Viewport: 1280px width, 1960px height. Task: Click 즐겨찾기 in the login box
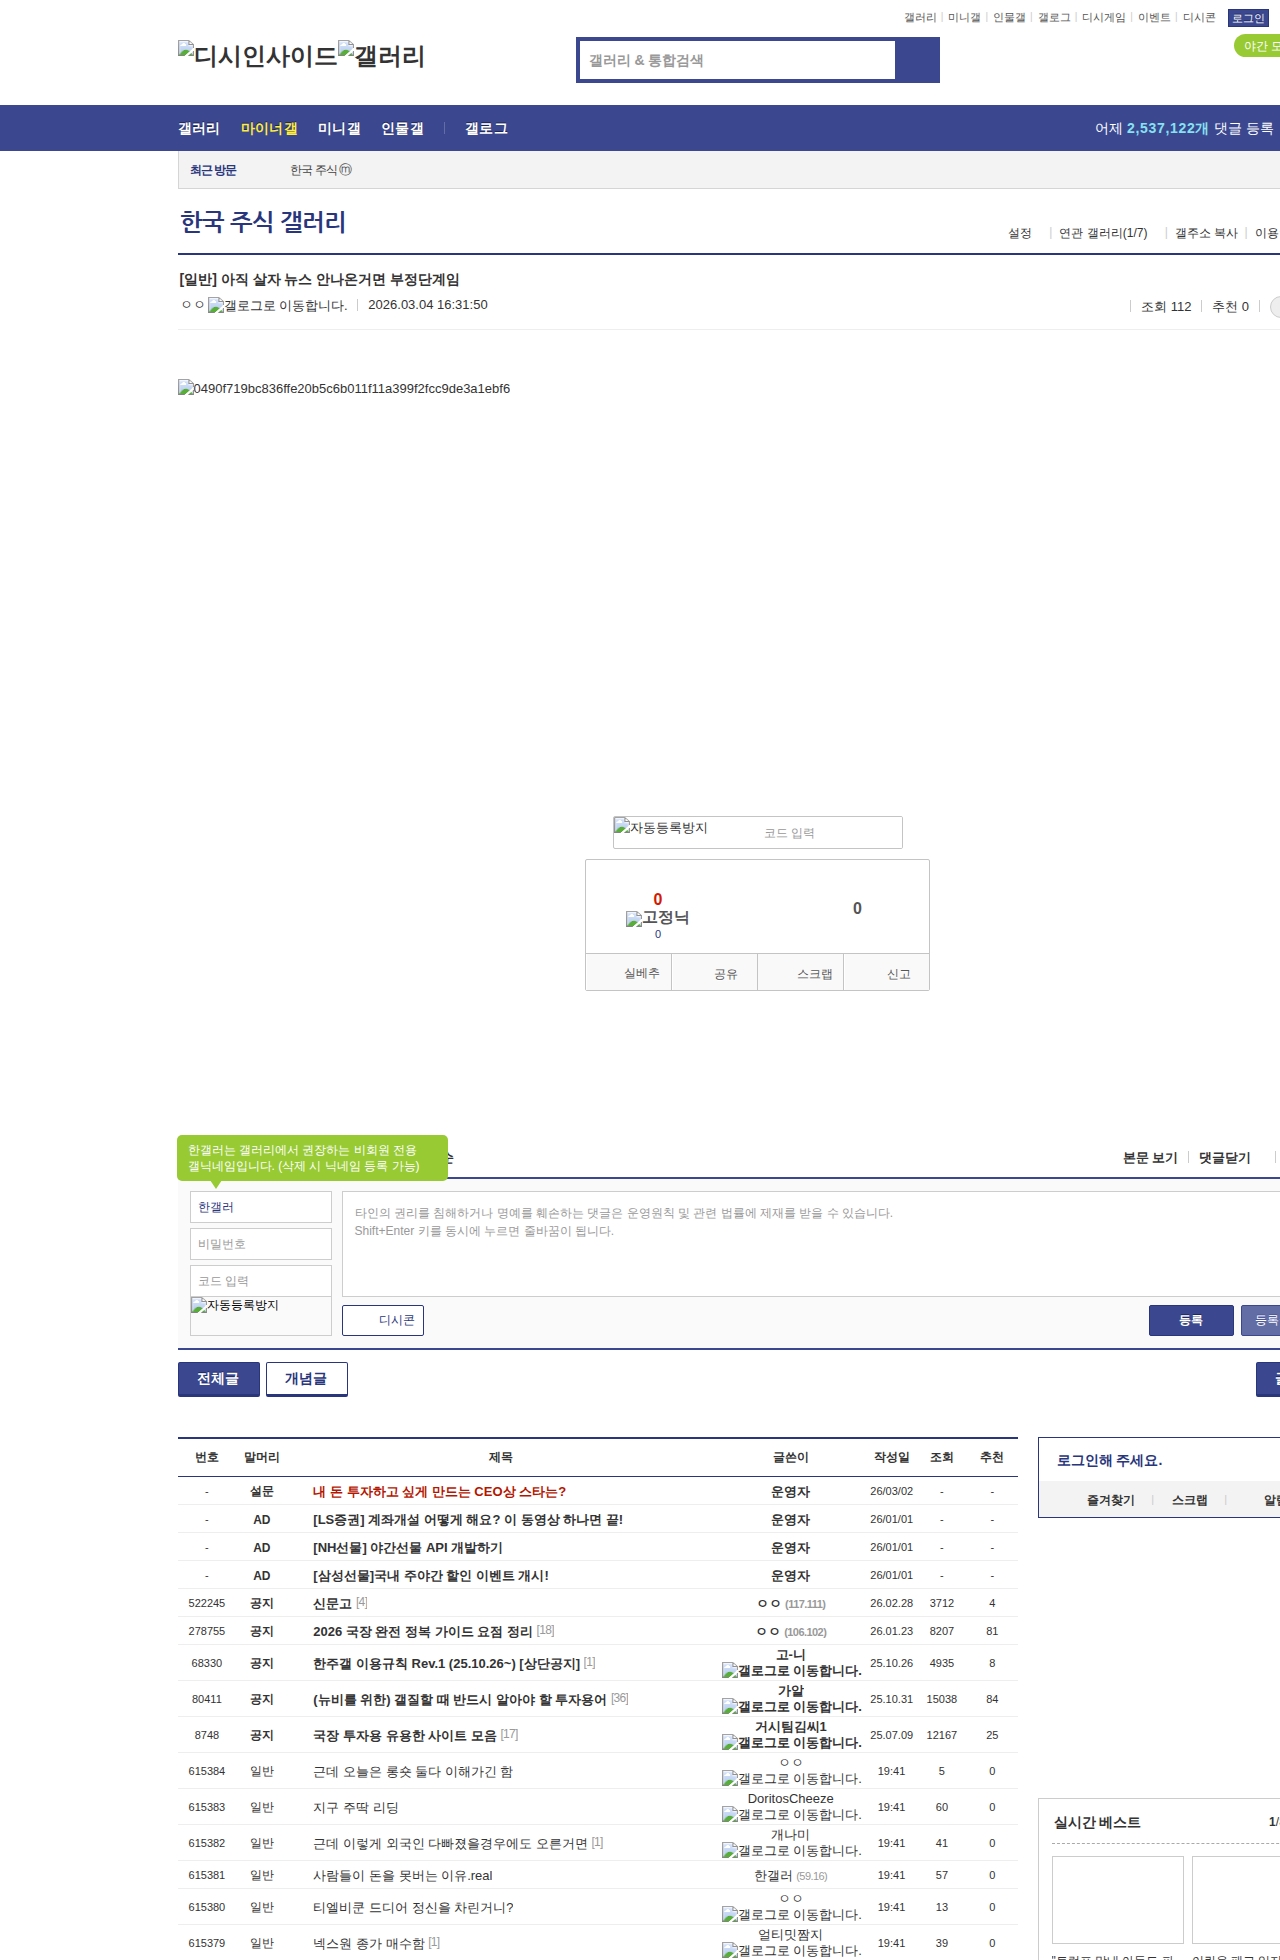coord(1111,1500)
